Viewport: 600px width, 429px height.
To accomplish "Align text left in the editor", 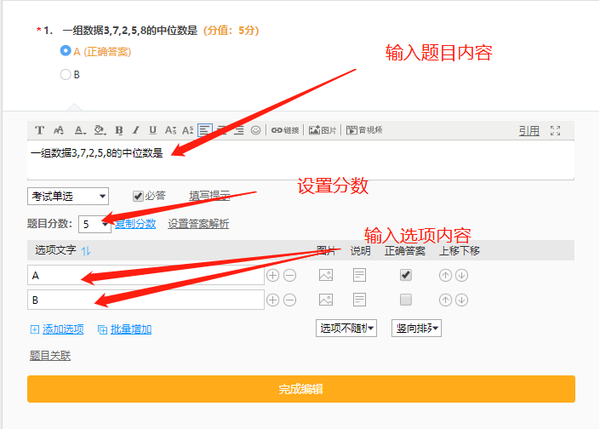I will tap(205, 130).
